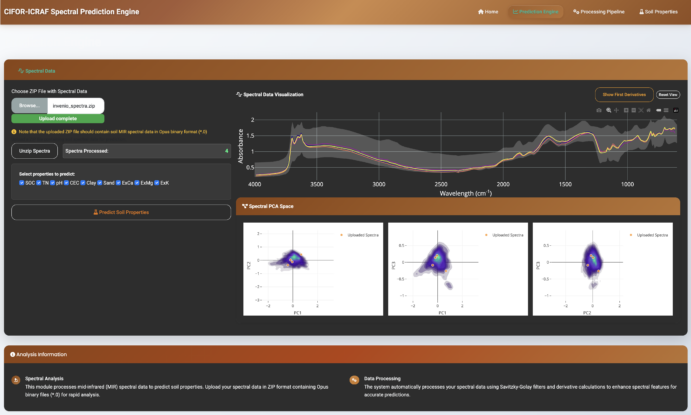Click the 4000 tick label on wavelength axis
691x415 pixels.
(255, 184)
